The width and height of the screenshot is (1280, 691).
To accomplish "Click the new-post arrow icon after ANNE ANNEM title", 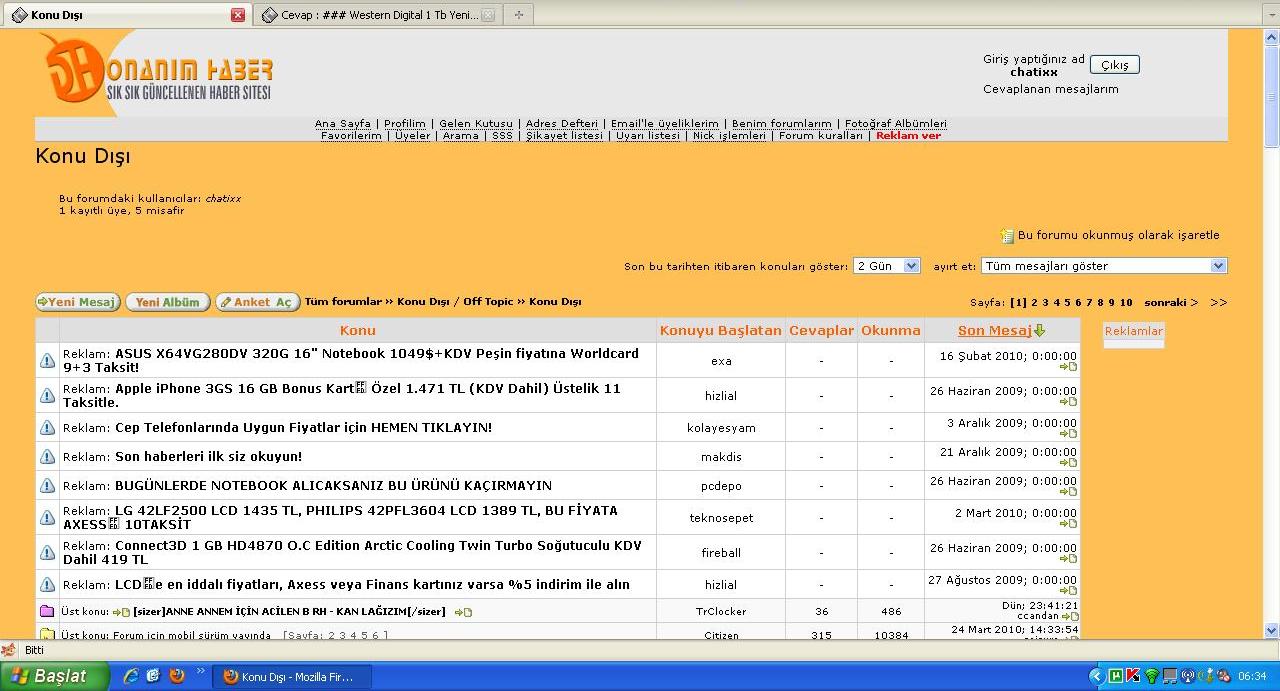I will click(x=463, y=612).
